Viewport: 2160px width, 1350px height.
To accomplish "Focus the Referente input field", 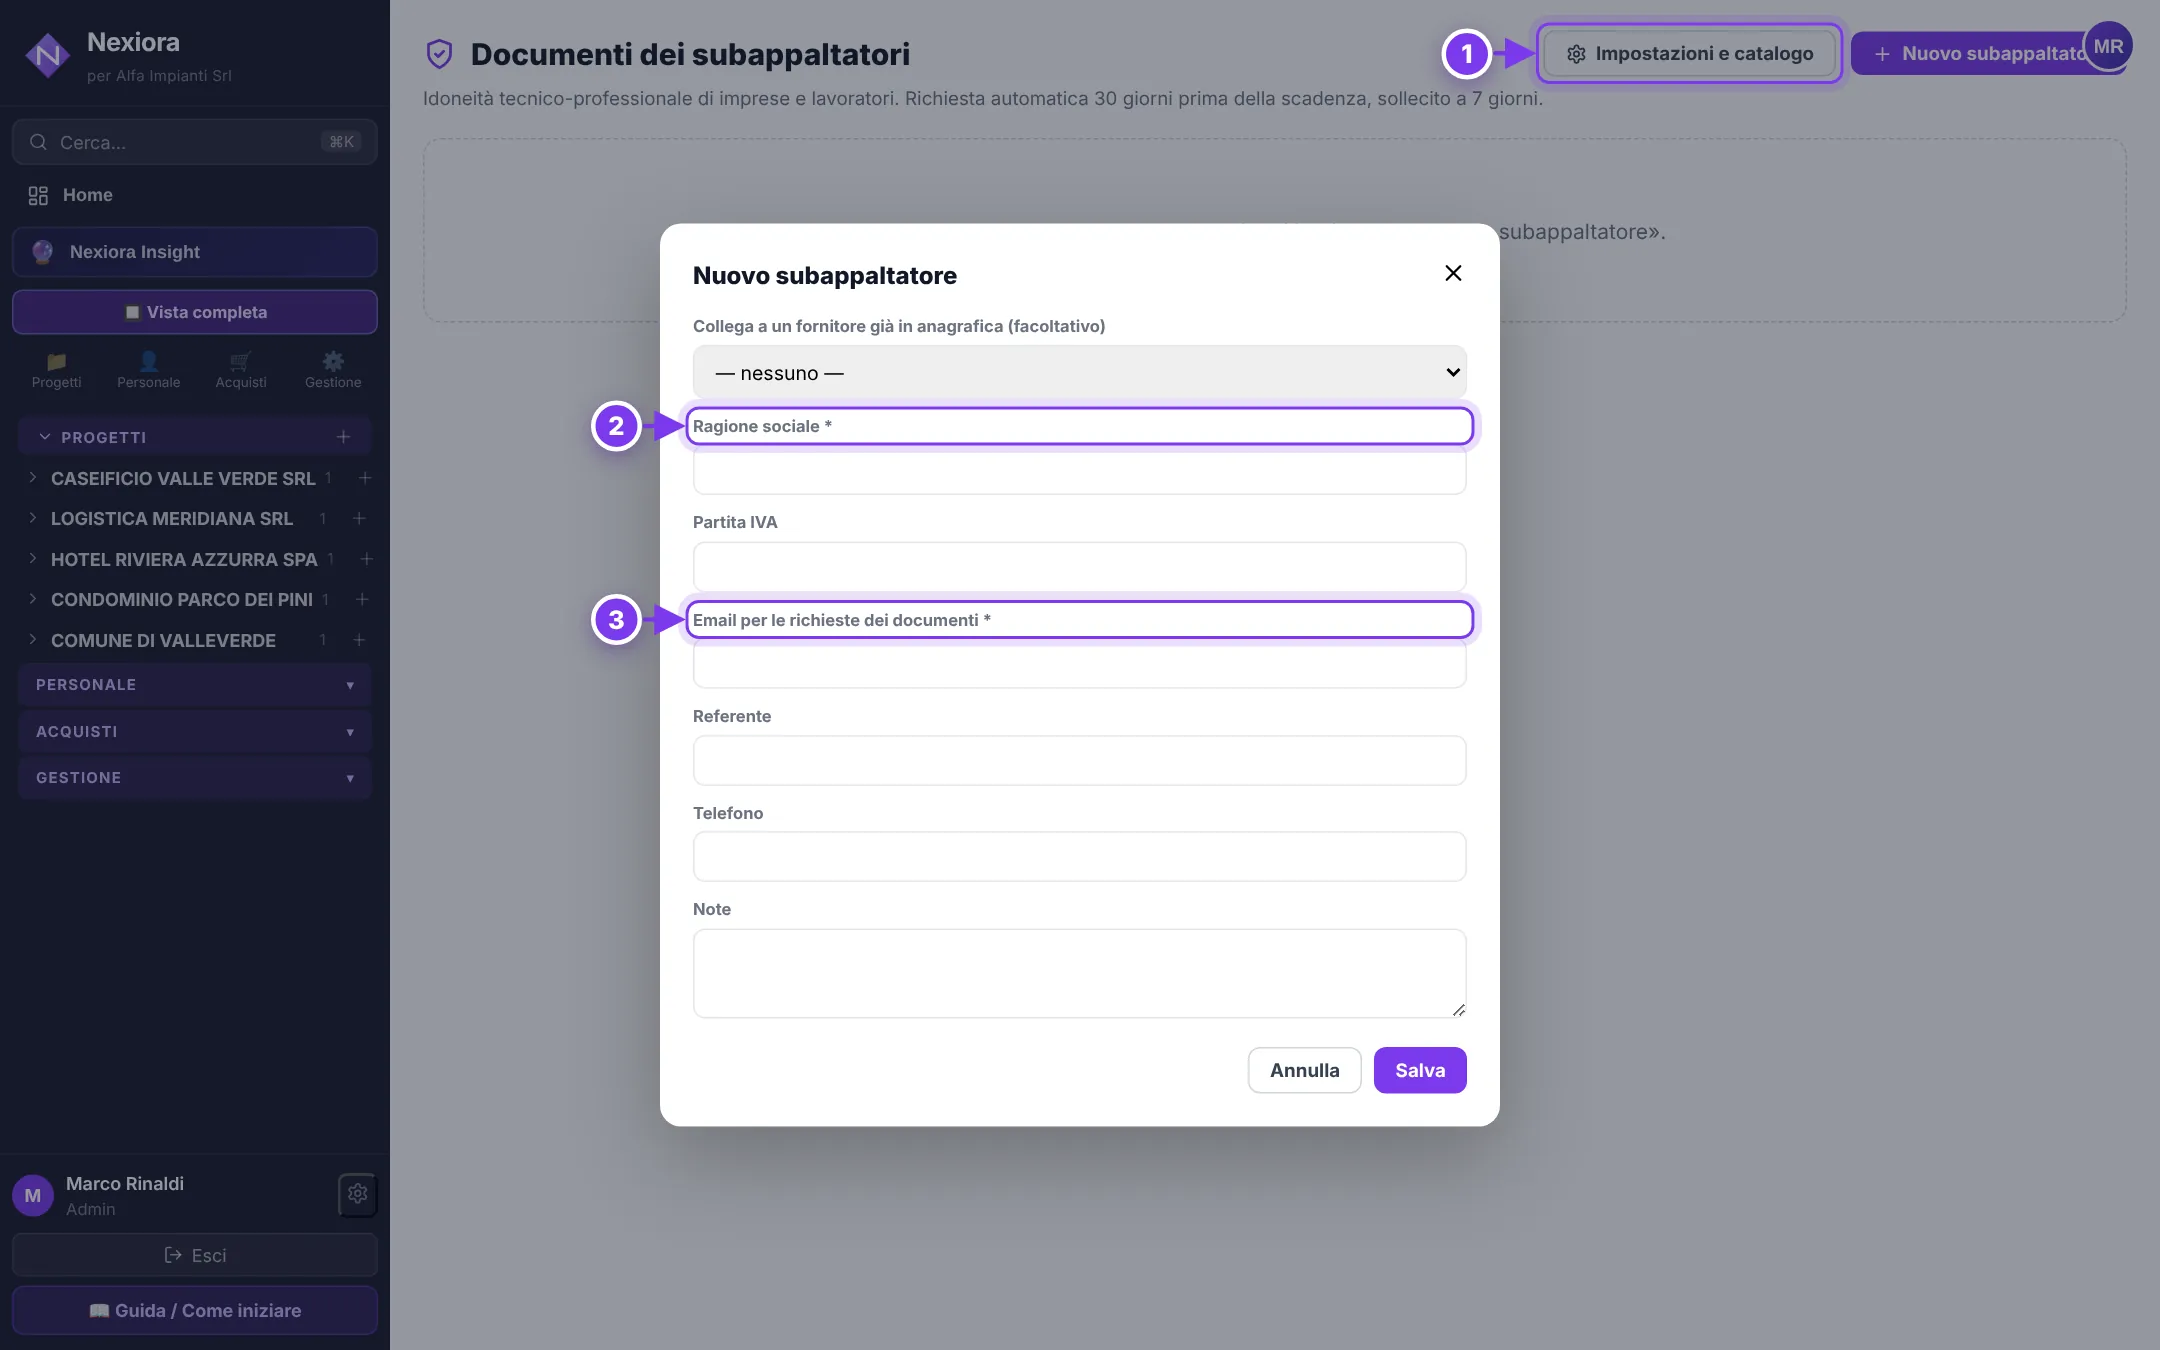I will pyautogui.click(x=1079, y=761).
